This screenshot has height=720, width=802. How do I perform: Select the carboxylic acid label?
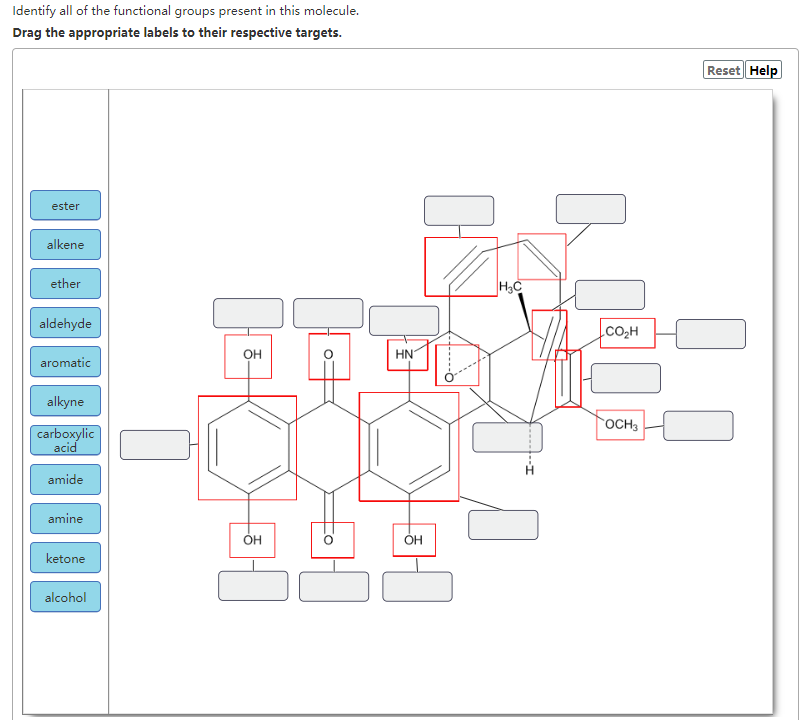tap(65, 440)
